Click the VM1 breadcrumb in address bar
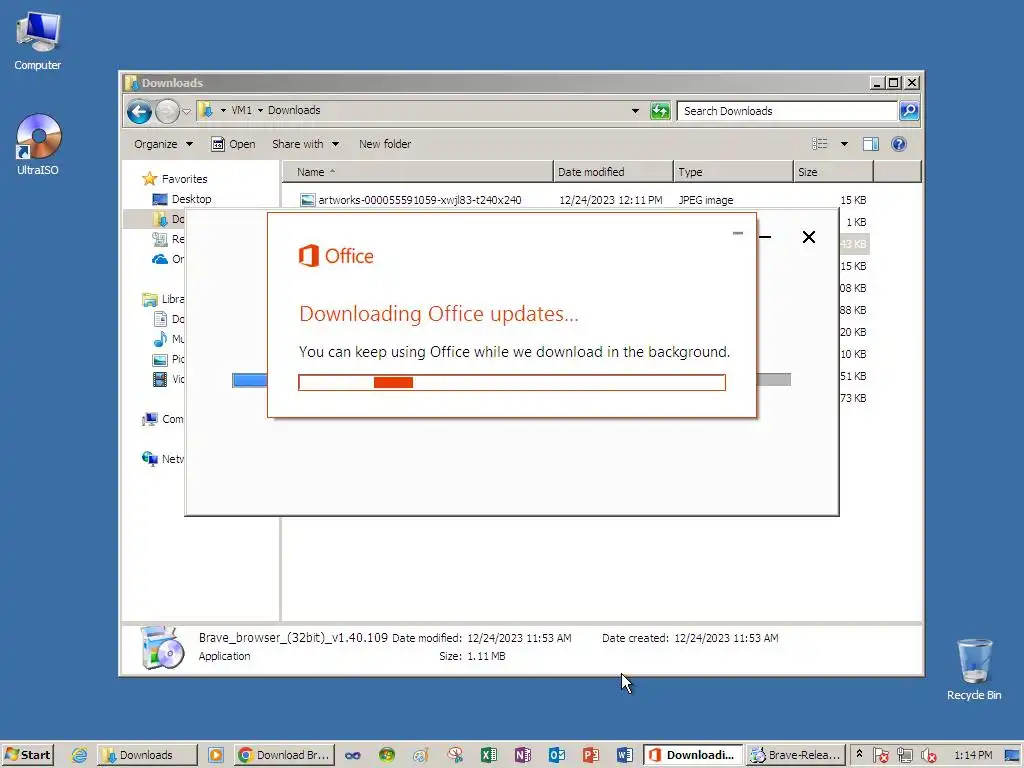This screenshot has width=1024, height=768. pos(241,110)
